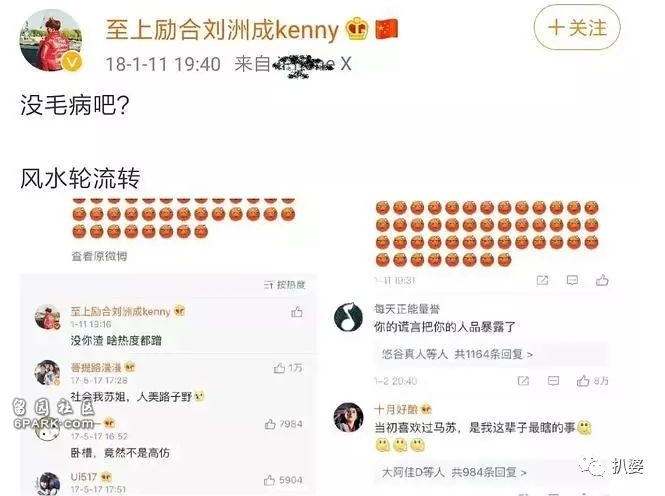The height and width of the screenshot is (496, 665).
Task: Like the comment 没你渣 啥热度都蹭
Action: 297,312
